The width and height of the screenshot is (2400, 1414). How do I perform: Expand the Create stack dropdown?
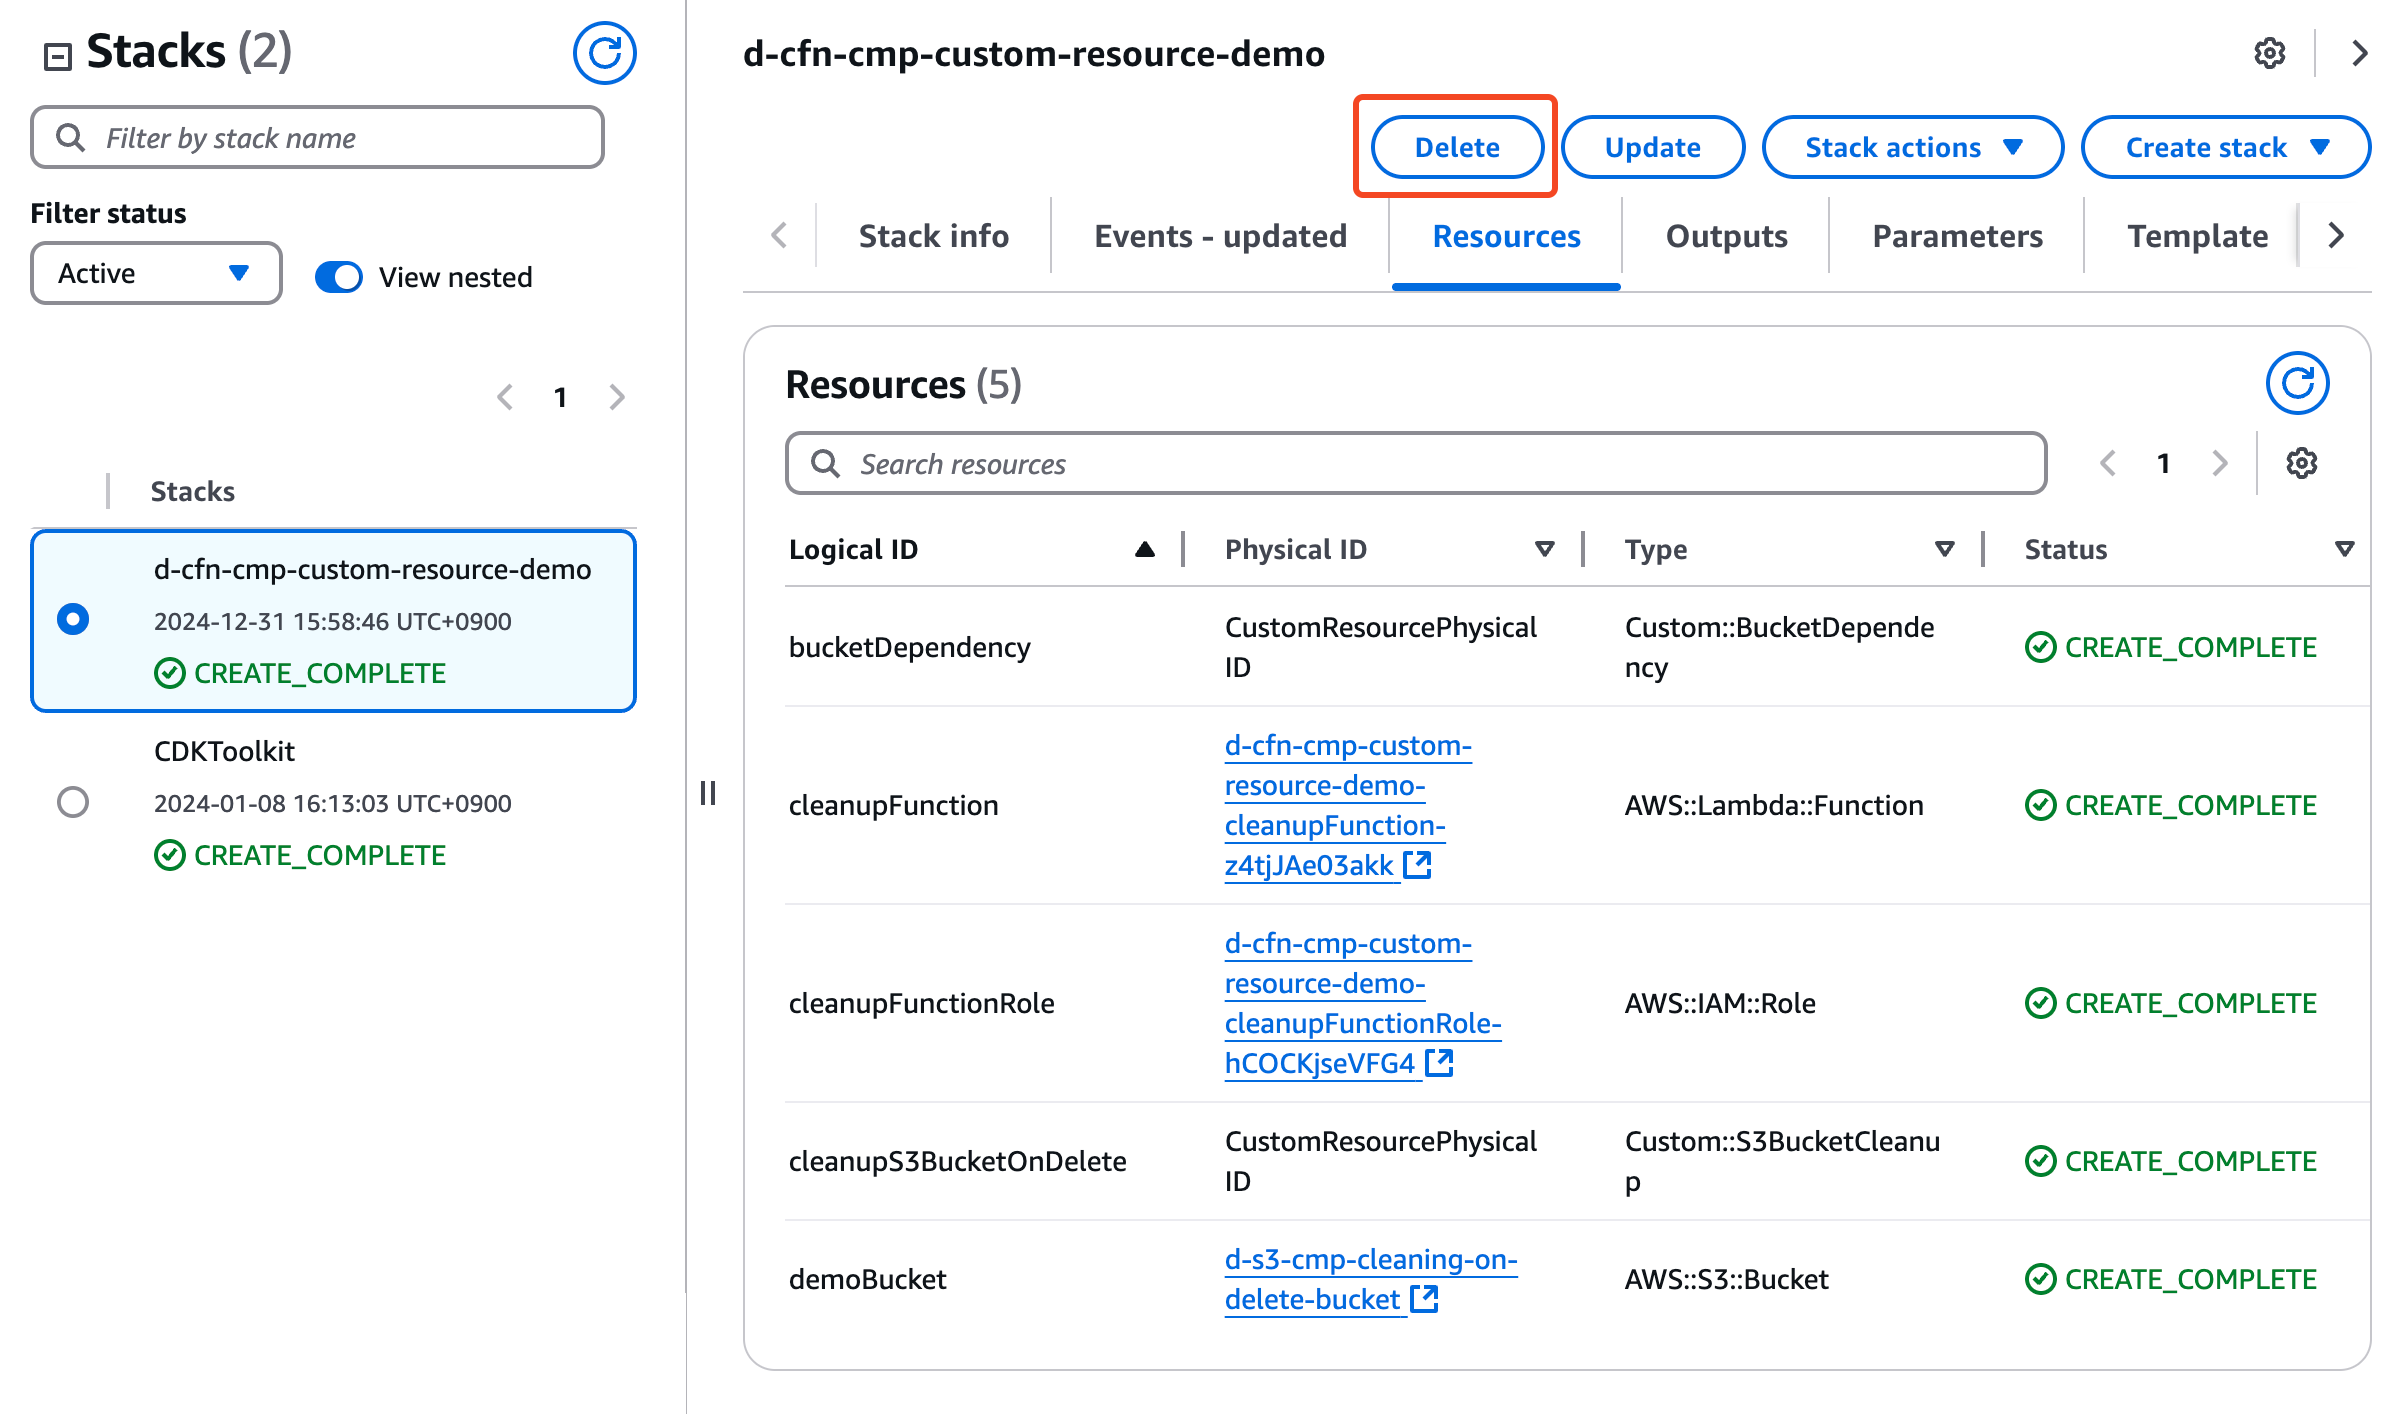click(2225, 147)
